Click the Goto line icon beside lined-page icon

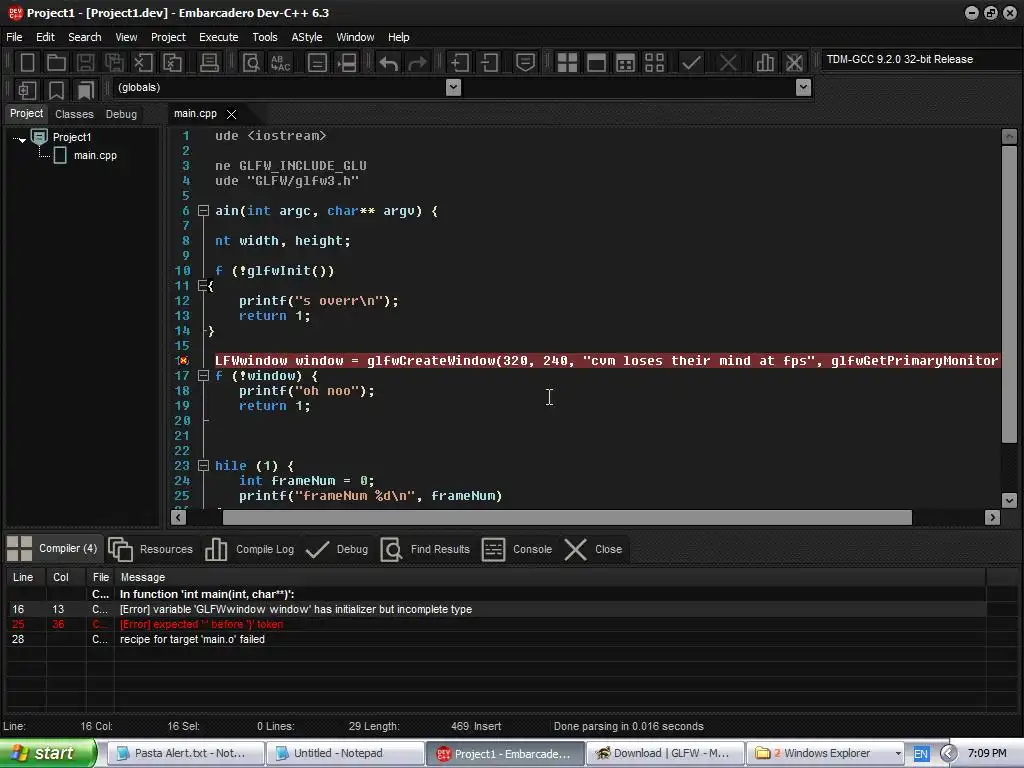347,63
